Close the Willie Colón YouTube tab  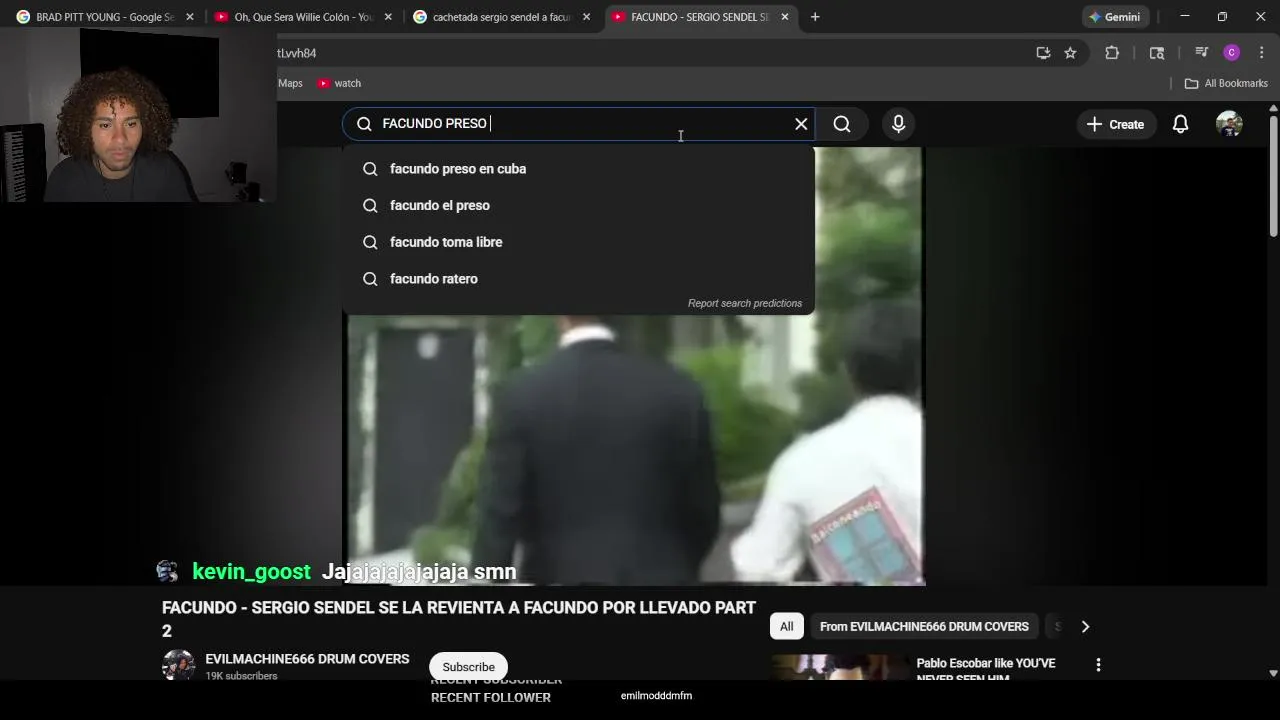coord(388,17)
